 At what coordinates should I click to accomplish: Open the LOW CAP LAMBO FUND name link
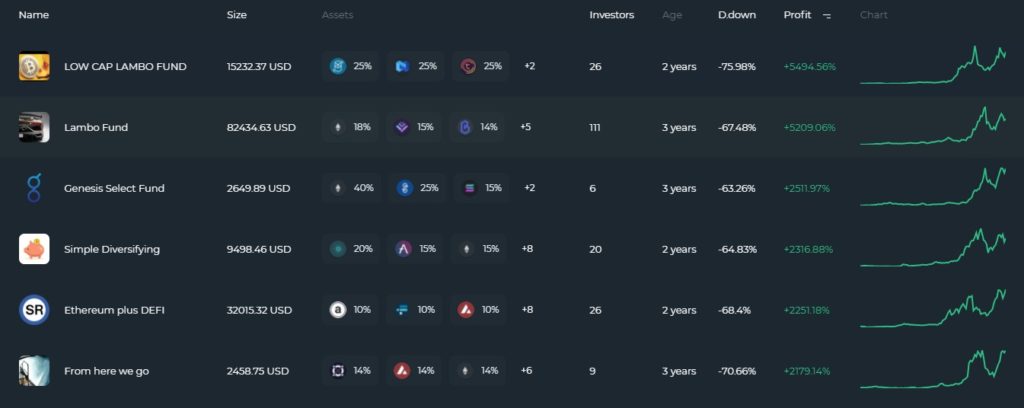tap(125, 67)
